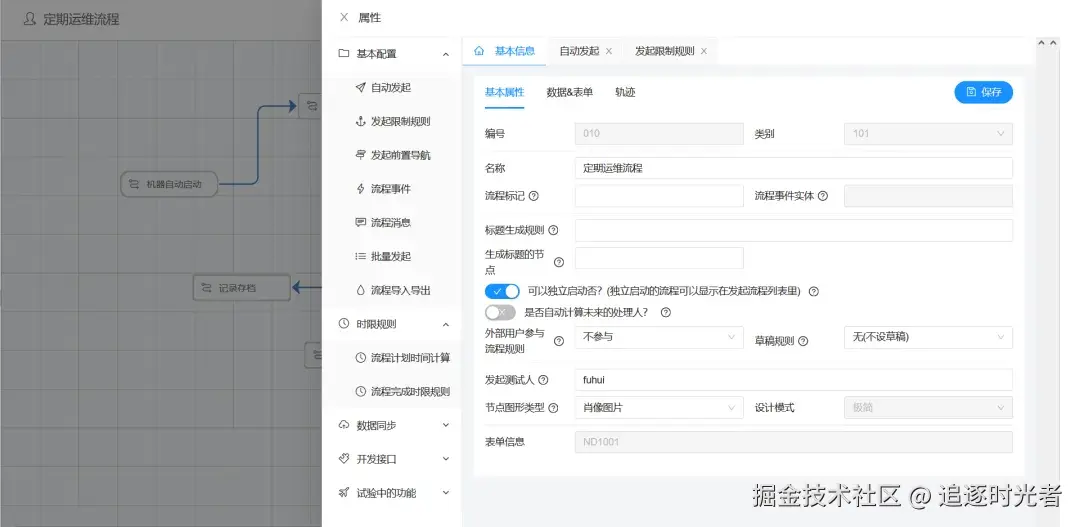
Task: Click the icon beside 开发接口
Action: point(344,459)
